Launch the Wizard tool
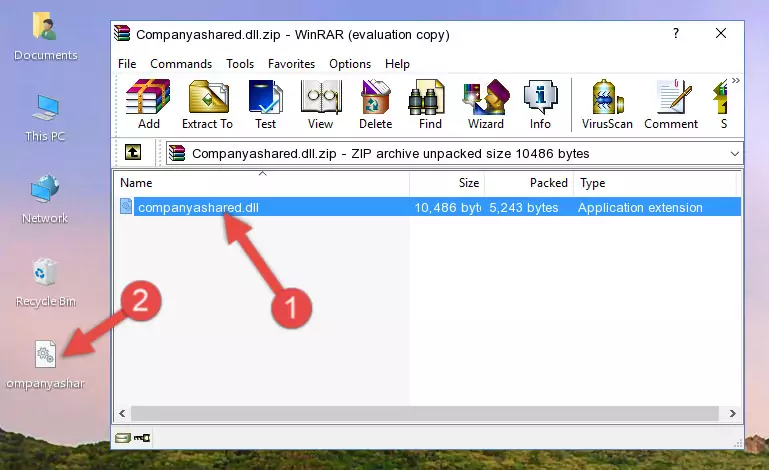The height and width of the screenshot is (470, 769). (486, 104)
